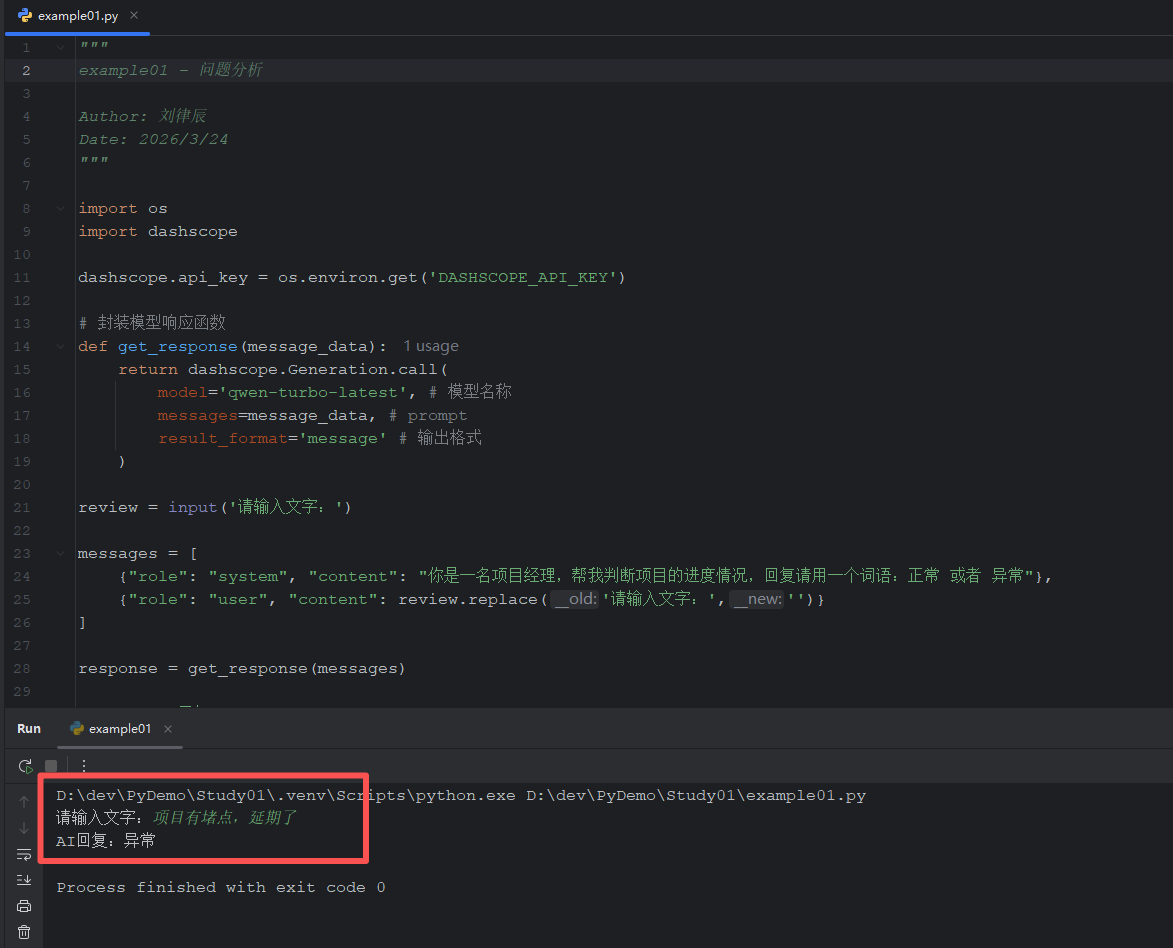Click the input('请输入文字：') call on line 21
1173x948 pixels.
pyautogui.click(x=260, y=507)
